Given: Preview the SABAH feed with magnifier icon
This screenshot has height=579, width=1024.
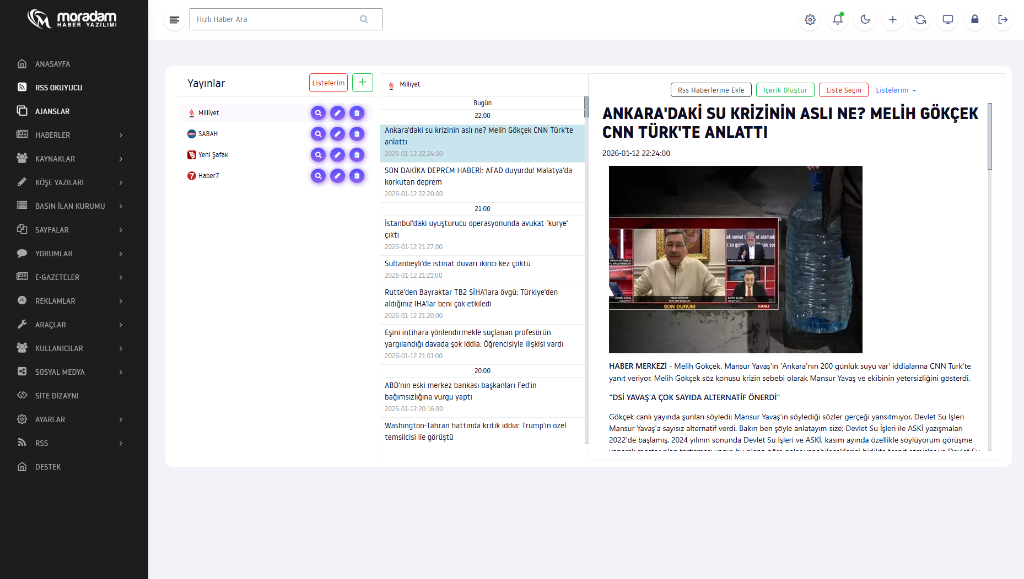Looking at the screenshot, I should 318,134.
